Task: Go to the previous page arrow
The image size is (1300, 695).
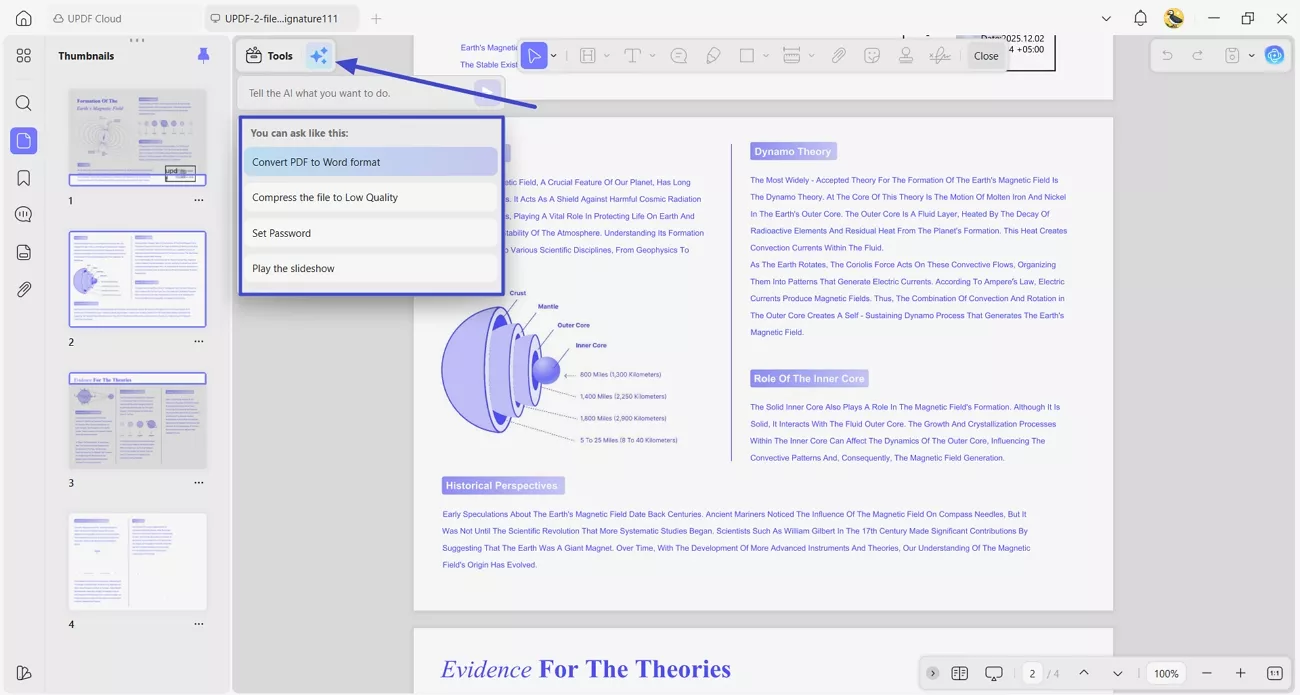Action: 1084,673
